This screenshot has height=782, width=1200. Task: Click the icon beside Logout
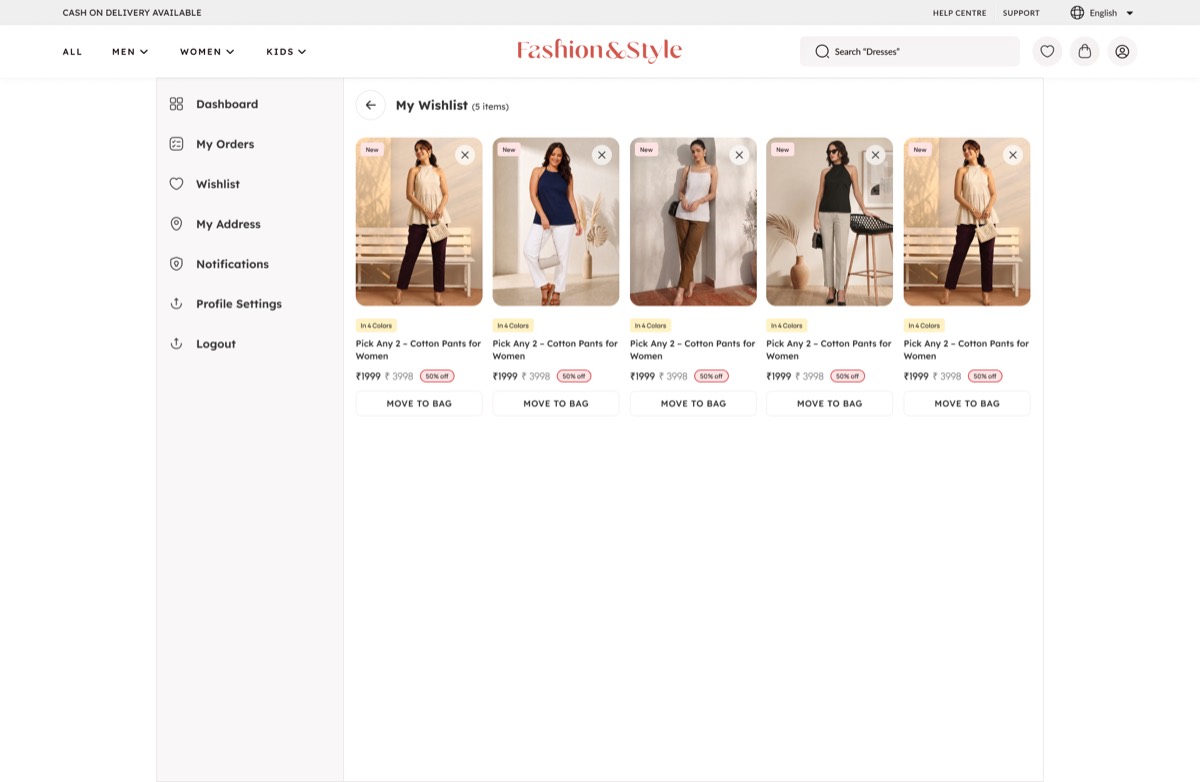coord(176,344)
